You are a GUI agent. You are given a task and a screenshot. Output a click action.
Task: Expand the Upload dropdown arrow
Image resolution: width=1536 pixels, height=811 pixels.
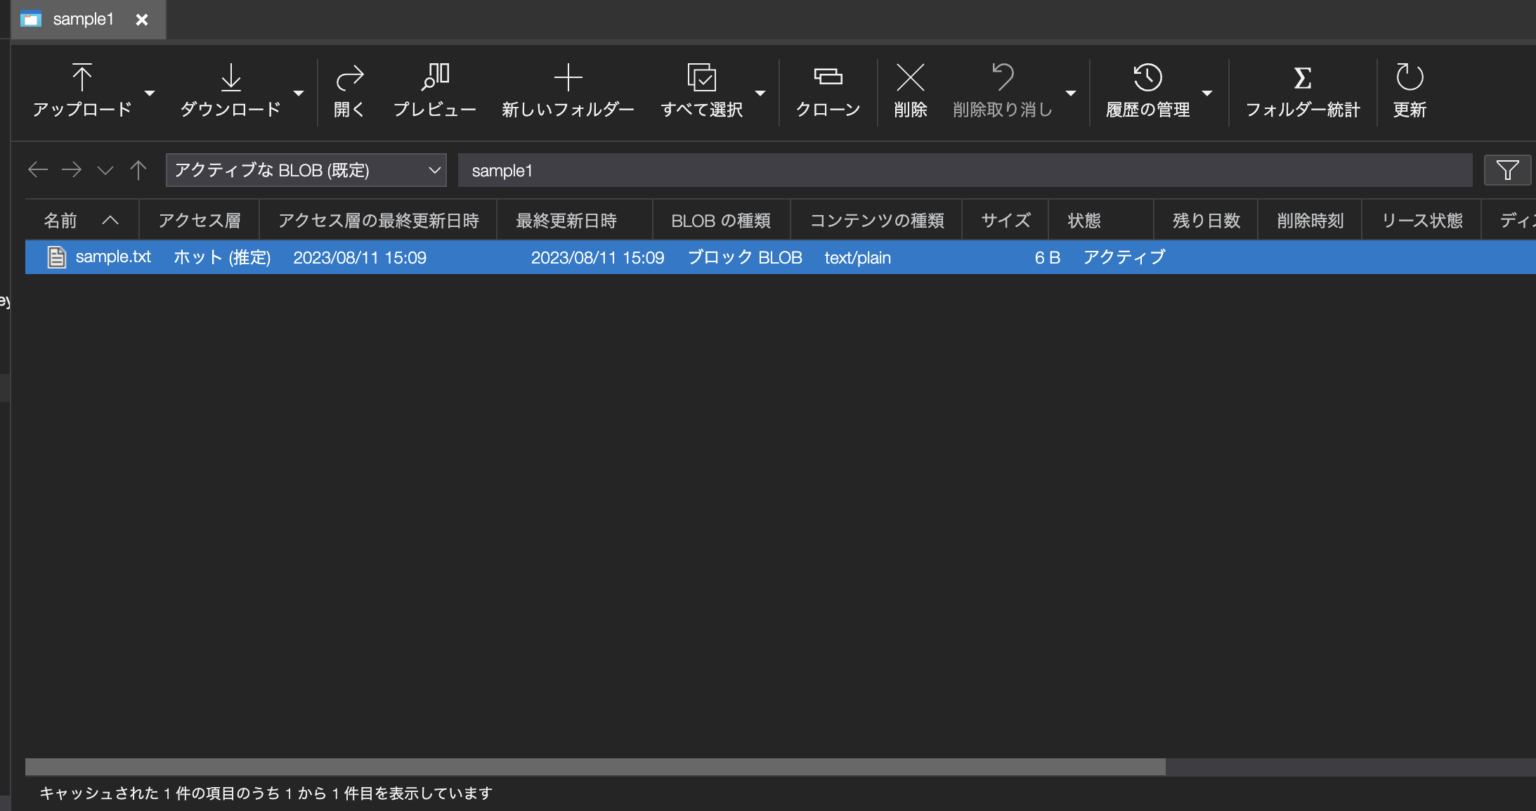[149, 92]
